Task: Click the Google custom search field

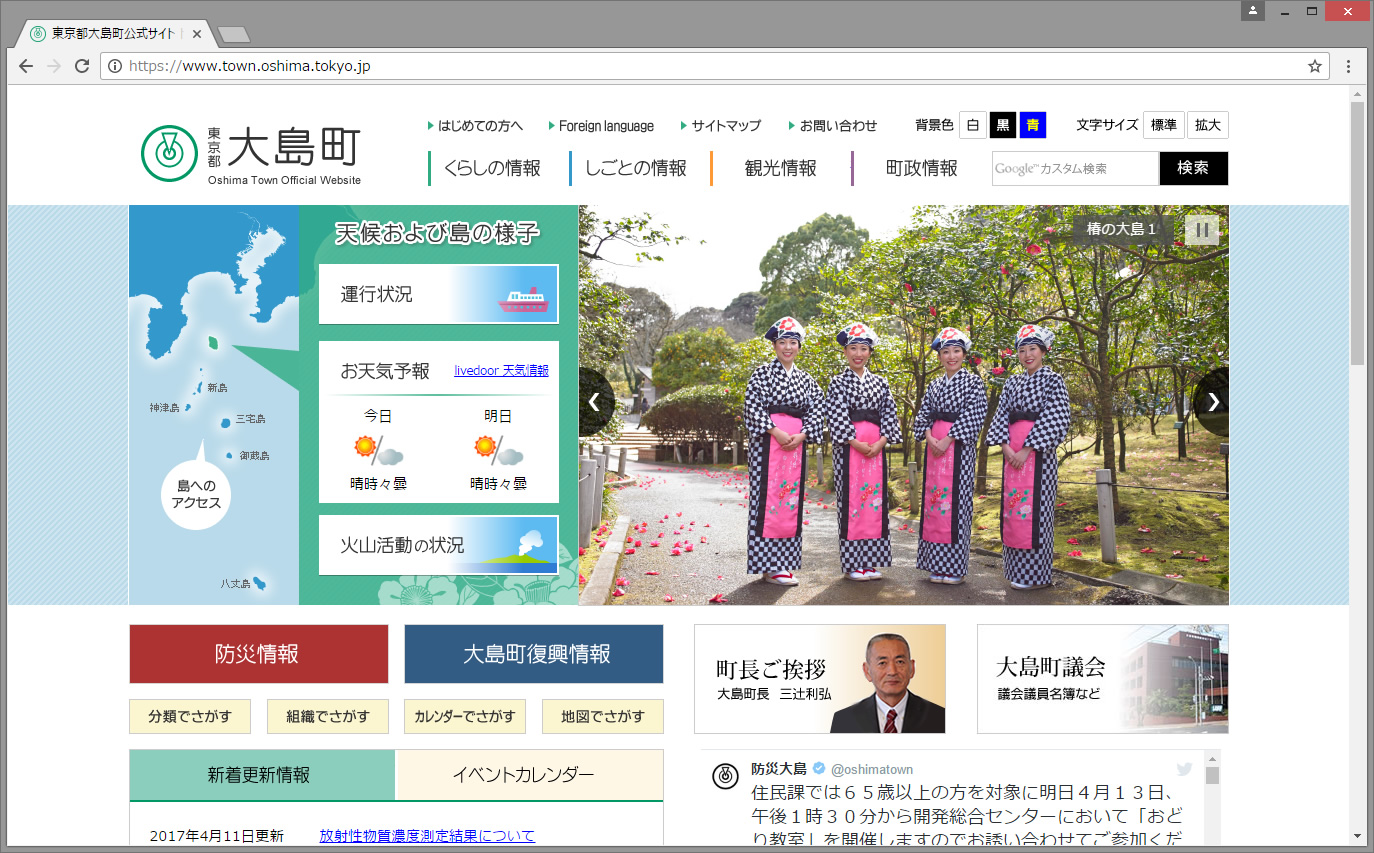Action: tap(1075, 168)
